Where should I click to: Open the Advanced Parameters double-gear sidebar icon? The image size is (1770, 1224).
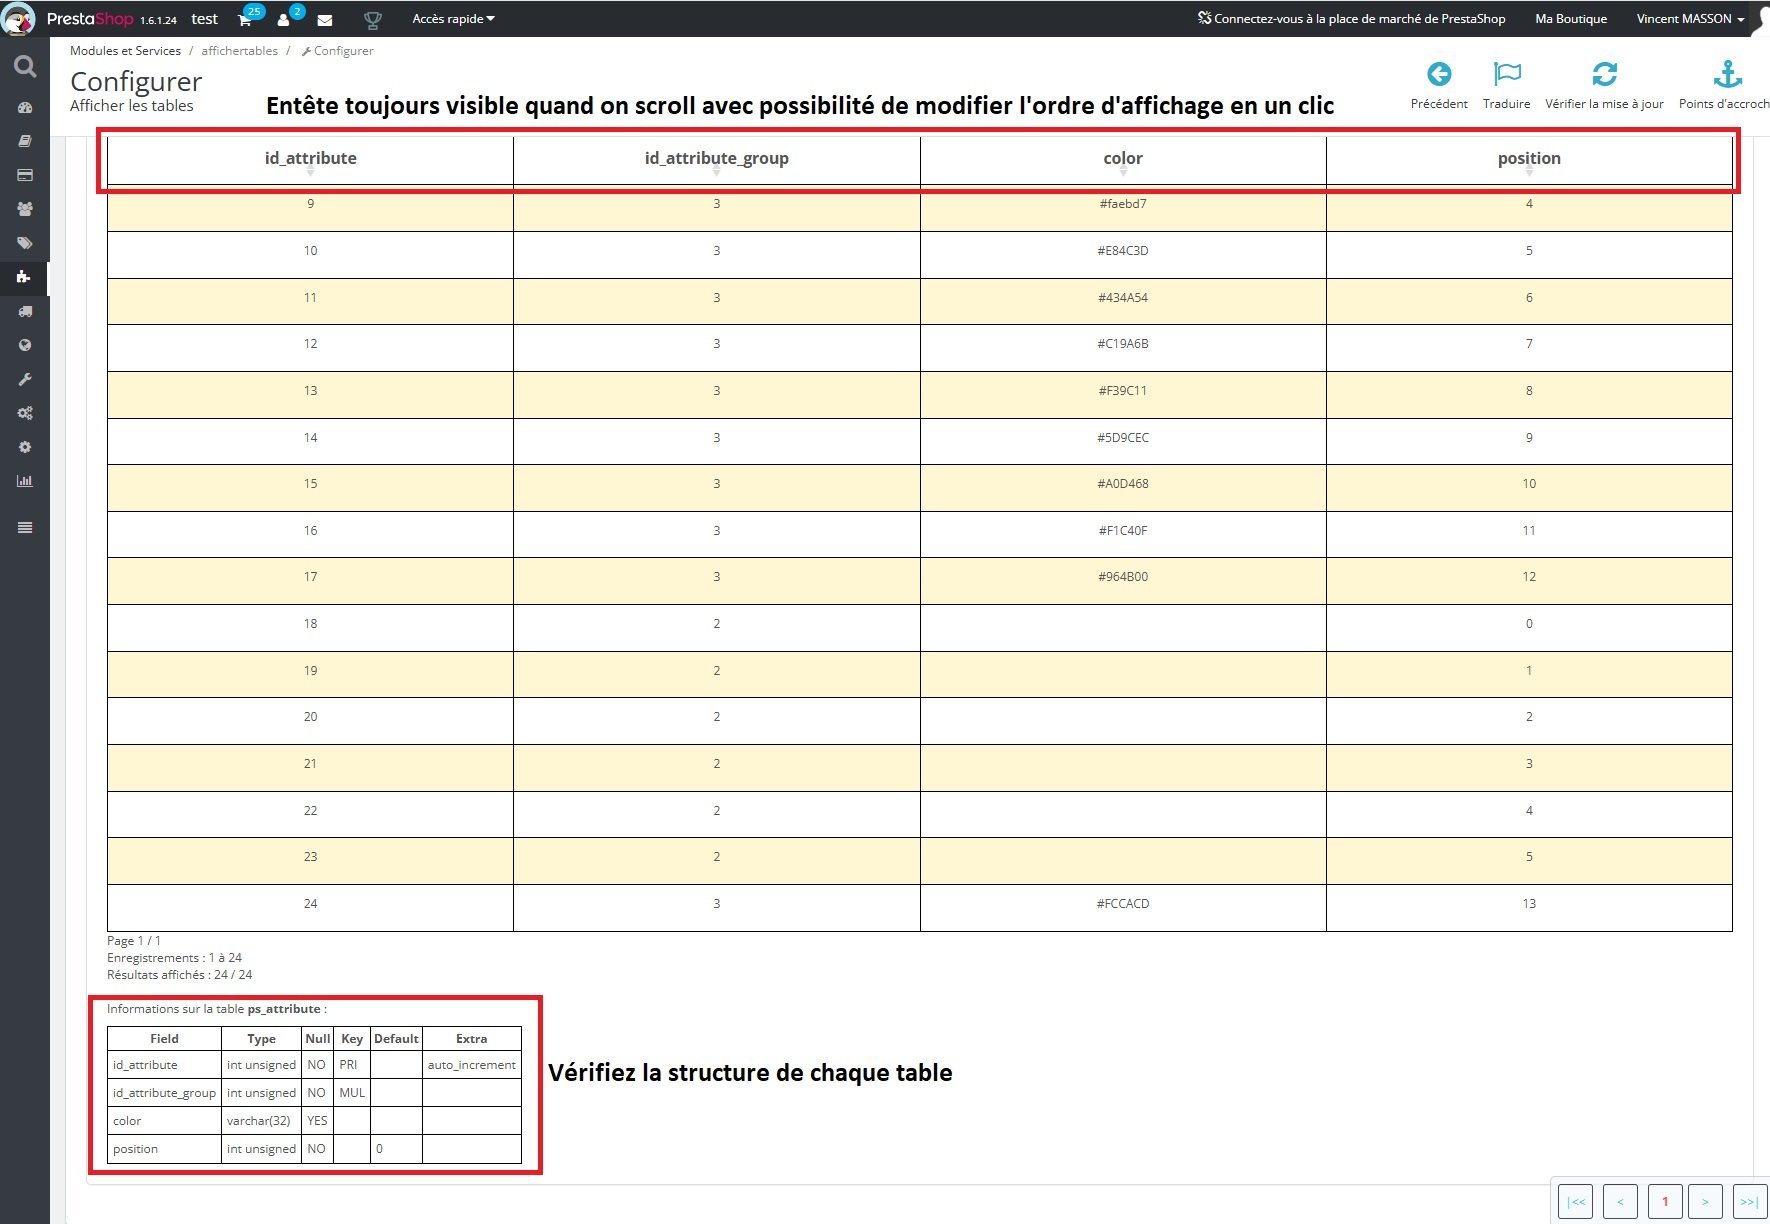coord(25,413)
